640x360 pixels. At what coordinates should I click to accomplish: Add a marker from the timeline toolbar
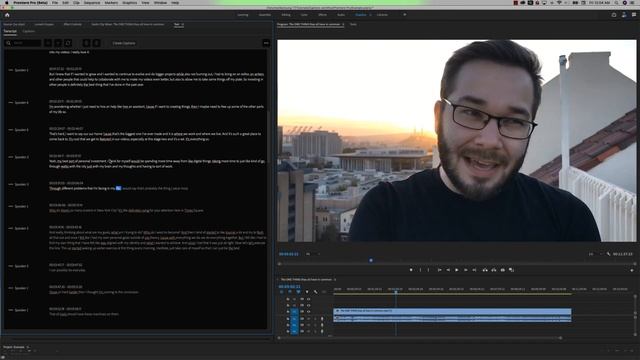[307, 292]
